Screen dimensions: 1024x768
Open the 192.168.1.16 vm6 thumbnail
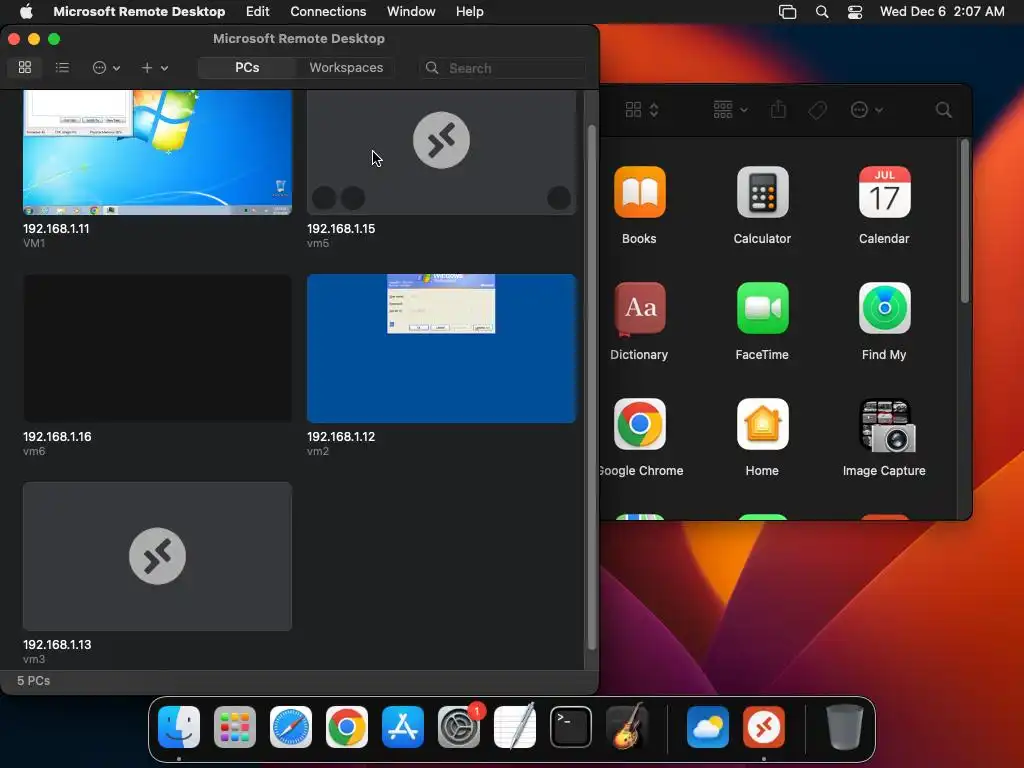pyautogui.click(x=157, y=348)
